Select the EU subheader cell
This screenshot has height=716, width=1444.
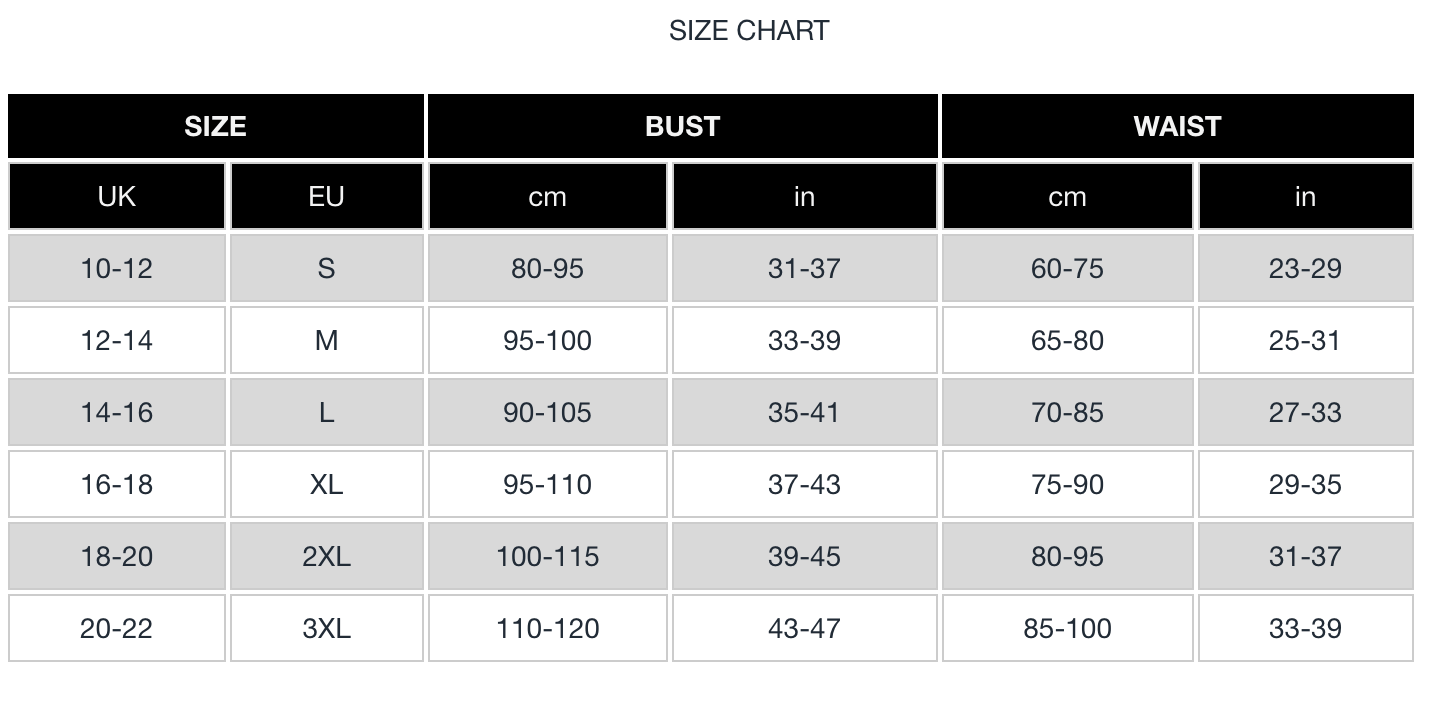click(x=326, y=197)
